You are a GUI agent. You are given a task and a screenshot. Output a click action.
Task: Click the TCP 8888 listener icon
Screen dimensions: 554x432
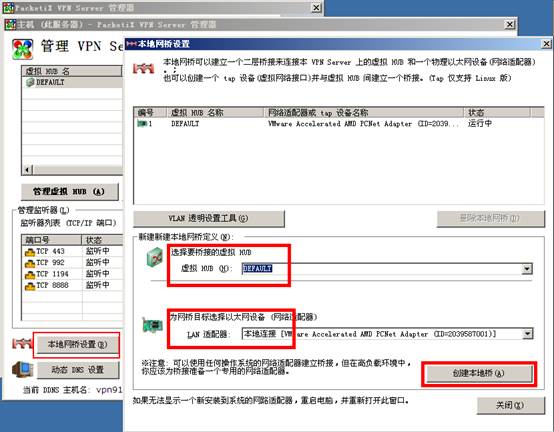[30, 286]
